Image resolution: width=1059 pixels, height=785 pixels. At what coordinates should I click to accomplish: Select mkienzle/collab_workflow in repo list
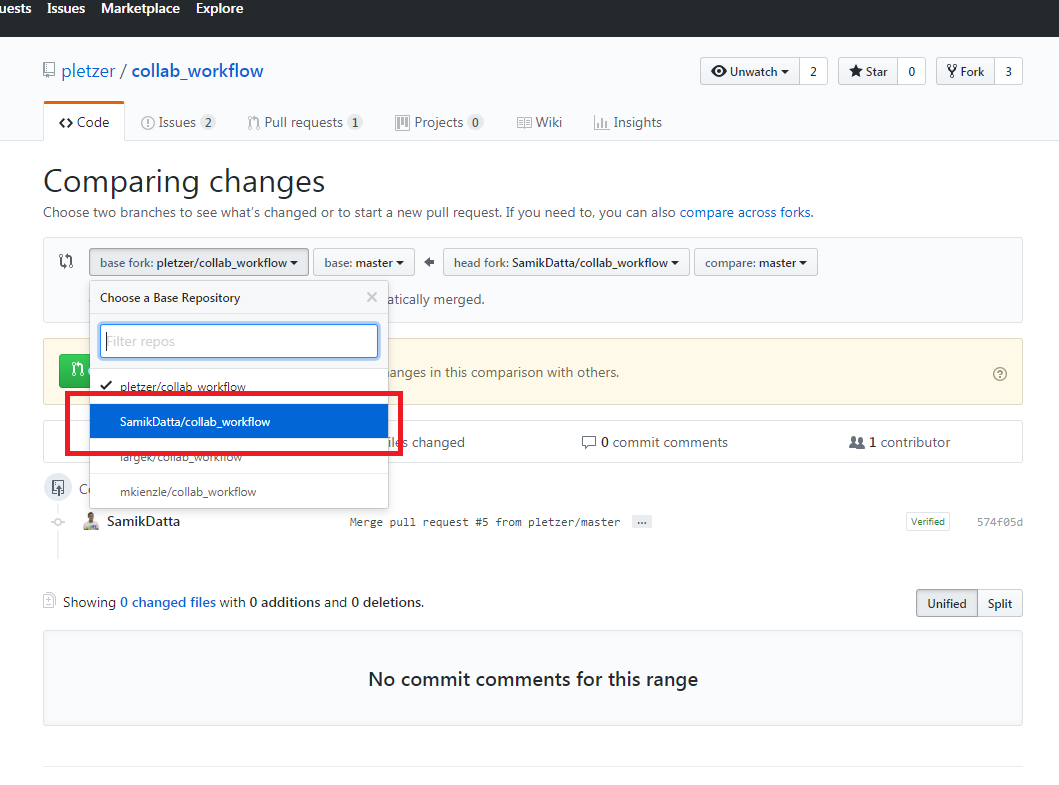tap(239, 491)
